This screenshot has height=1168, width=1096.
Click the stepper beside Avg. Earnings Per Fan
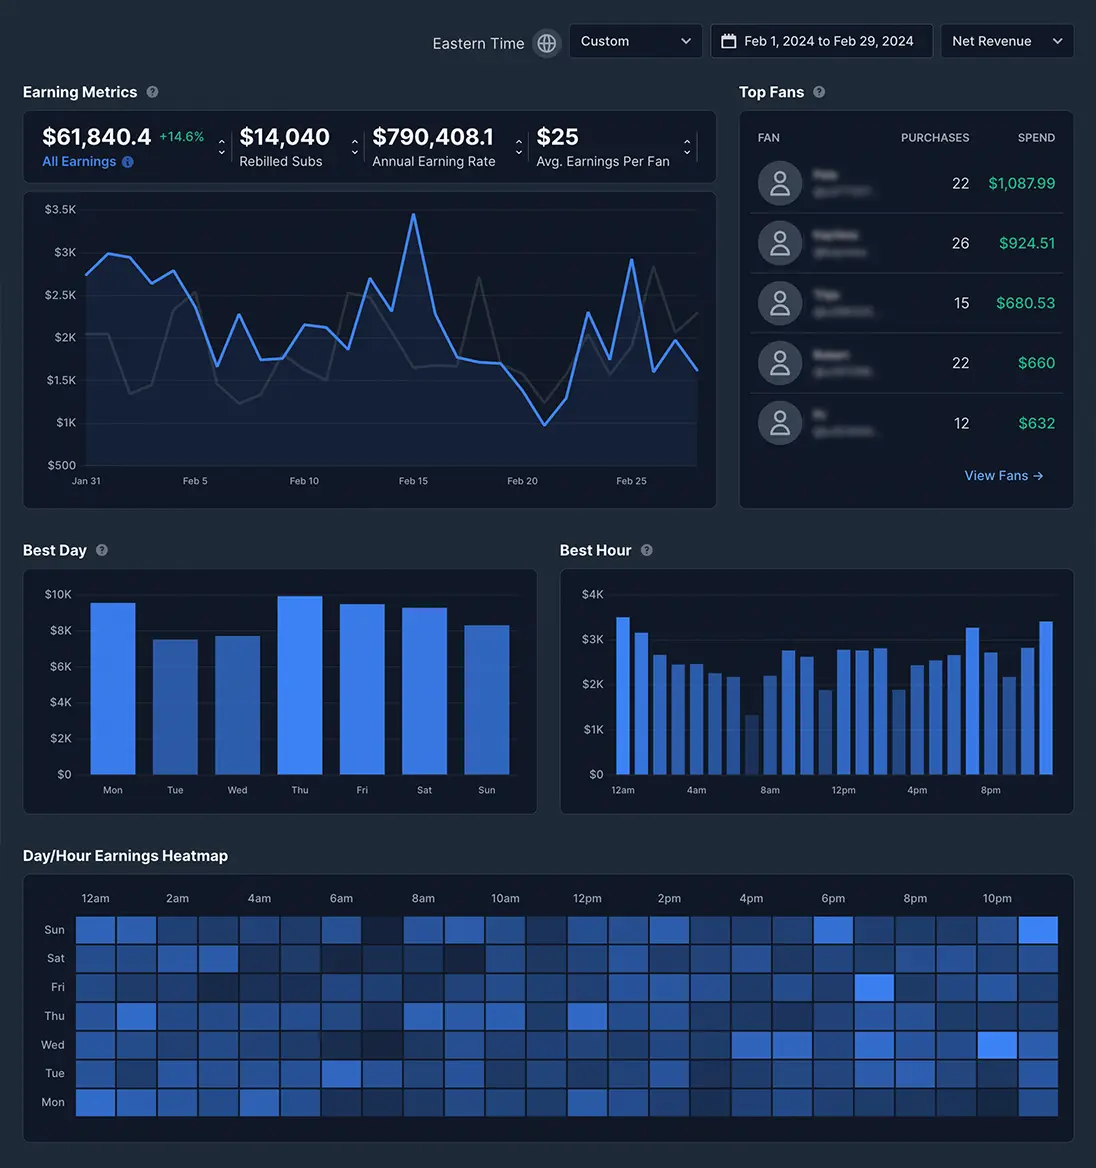687,146
